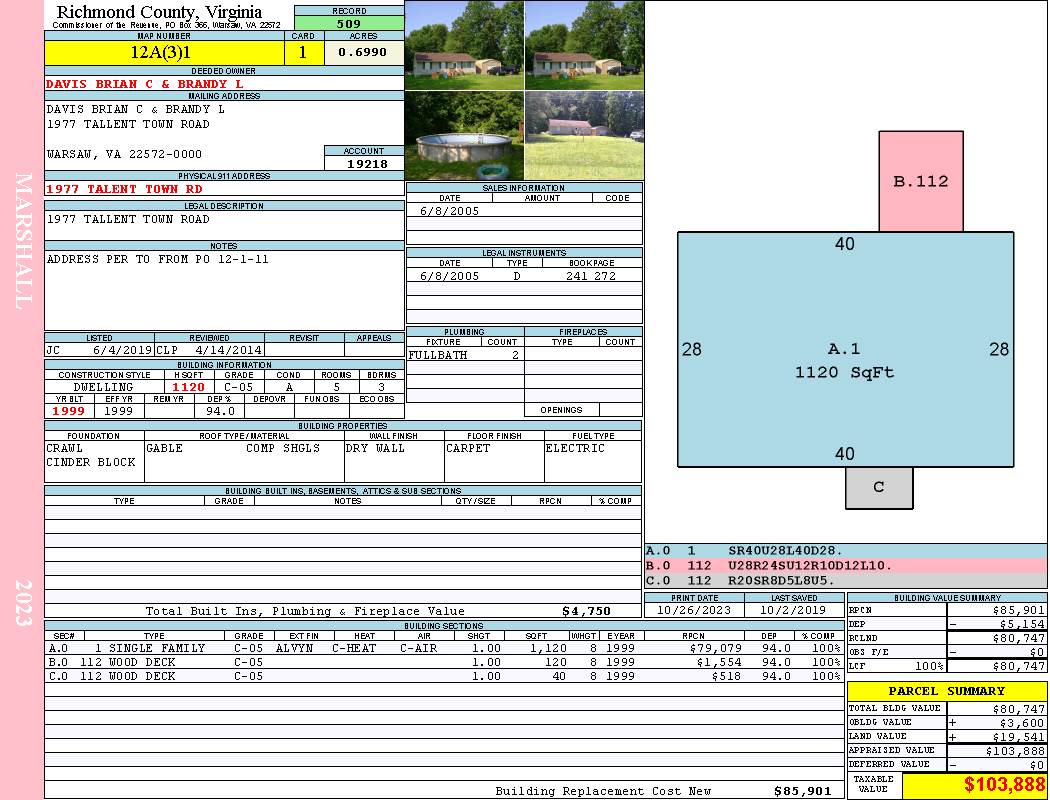Click the account number 19218
Viewport: 1050px width, 800px height.
[x=367, y=163]
